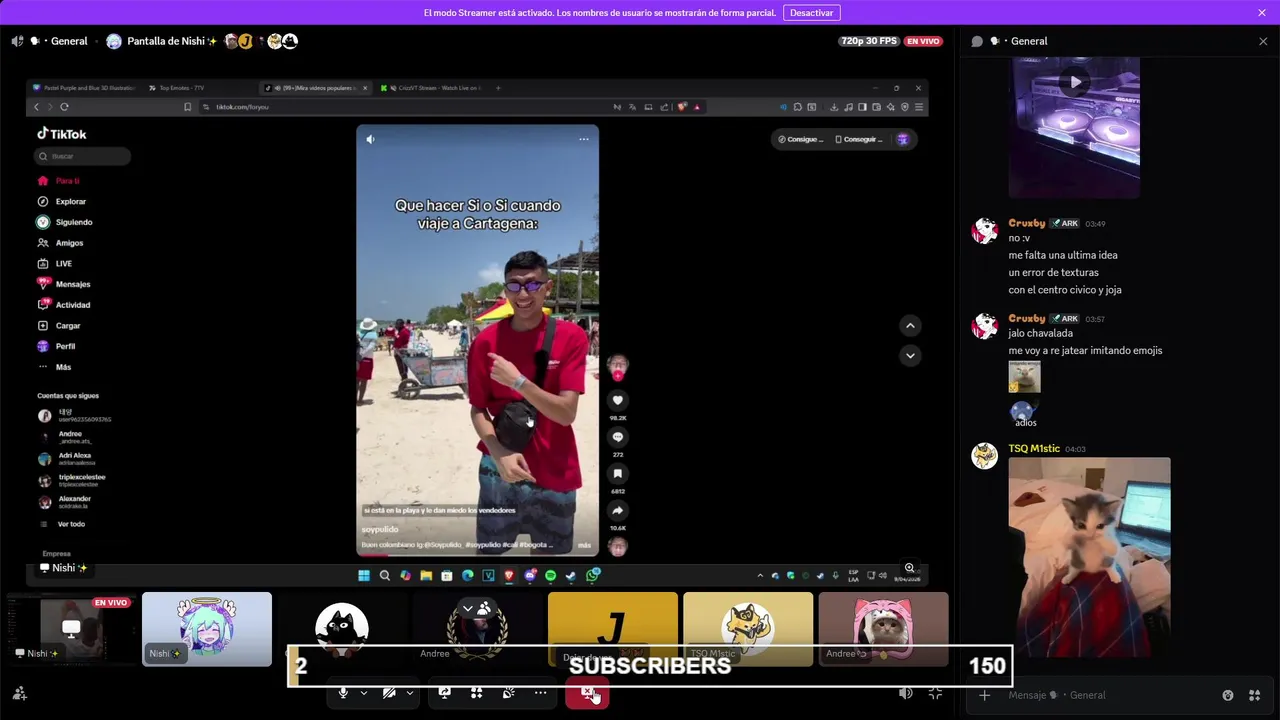Open the activities icon in call controls
Viewport: 1280px width, 720px height.
click(476, 693)
